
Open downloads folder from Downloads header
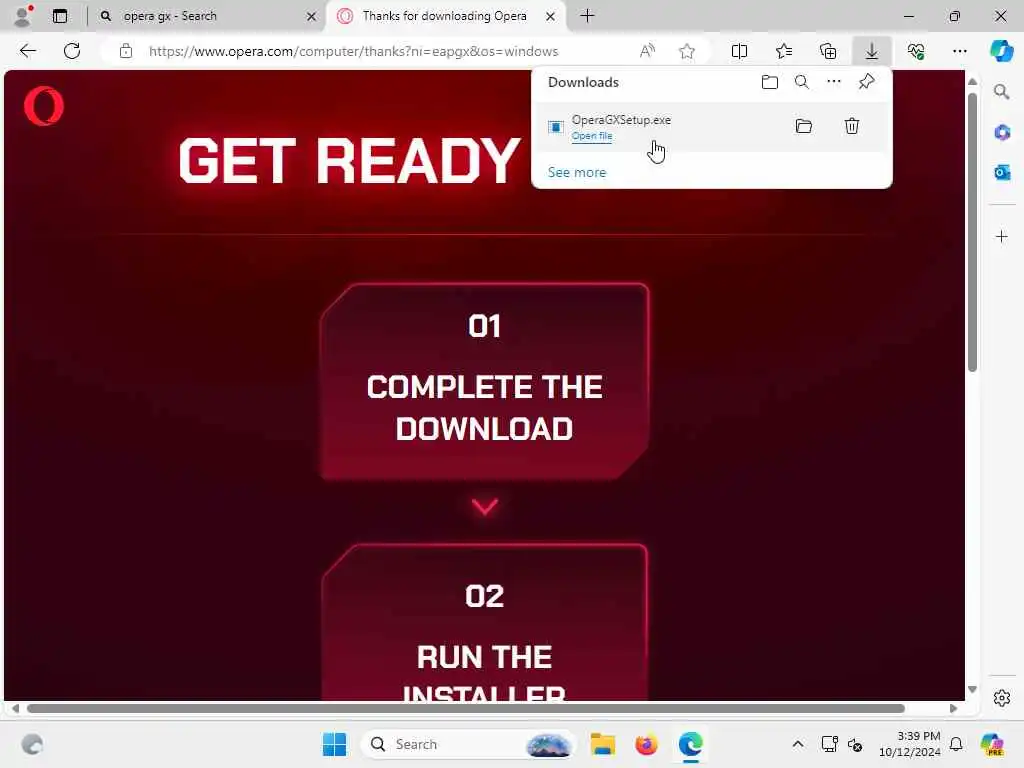point(770,82)
